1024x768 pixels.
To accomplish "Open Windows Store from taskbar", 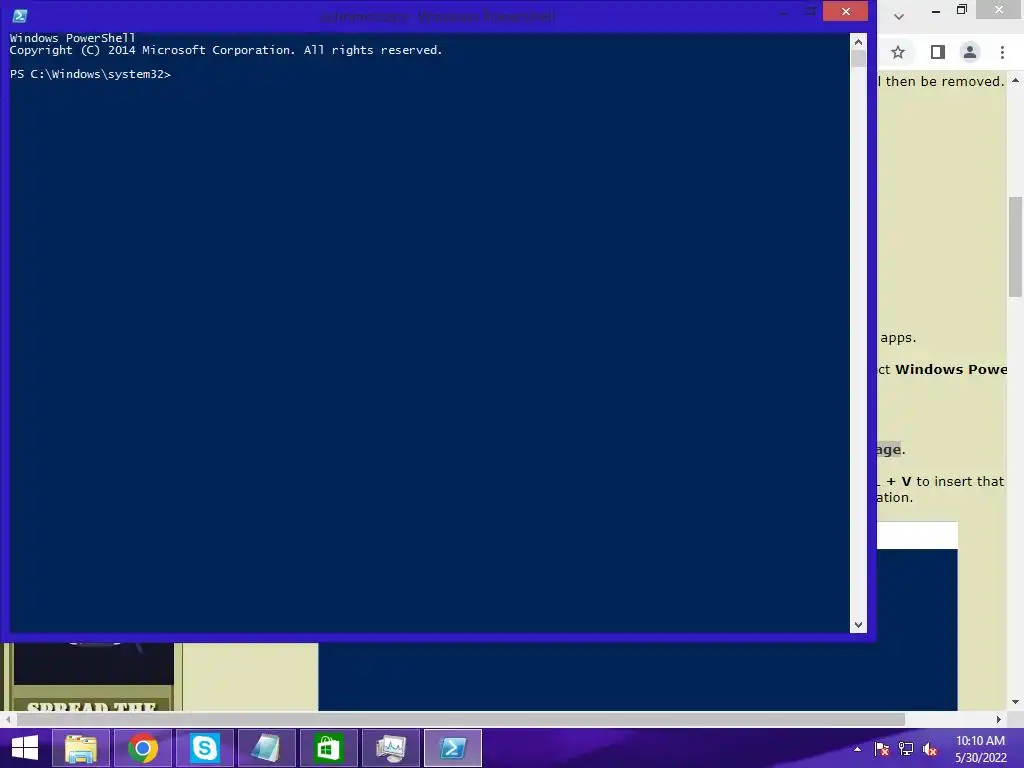I will (328, 748).
